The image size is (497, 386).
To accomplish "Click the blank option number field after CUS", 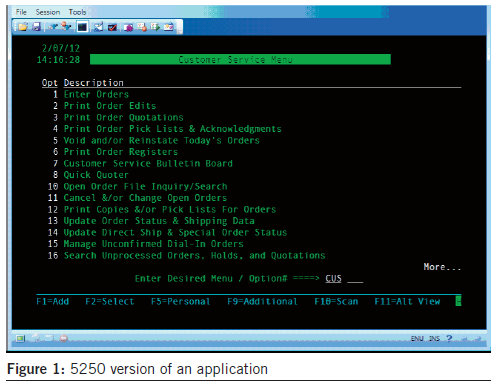I will point(355,279).
